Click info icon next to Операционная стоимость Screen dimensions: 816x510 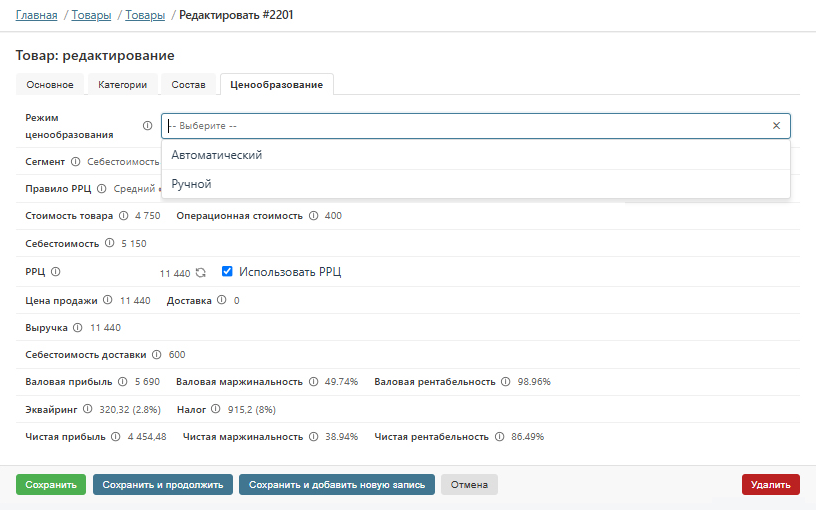tap(313, 215)
